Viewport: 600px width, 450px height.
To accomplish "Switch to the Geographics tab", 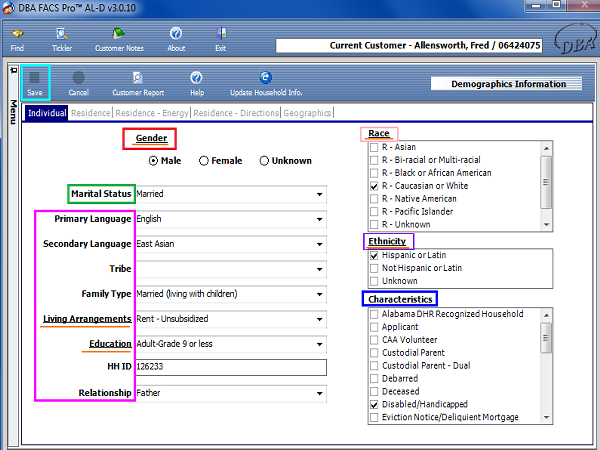I will point(307,113).
